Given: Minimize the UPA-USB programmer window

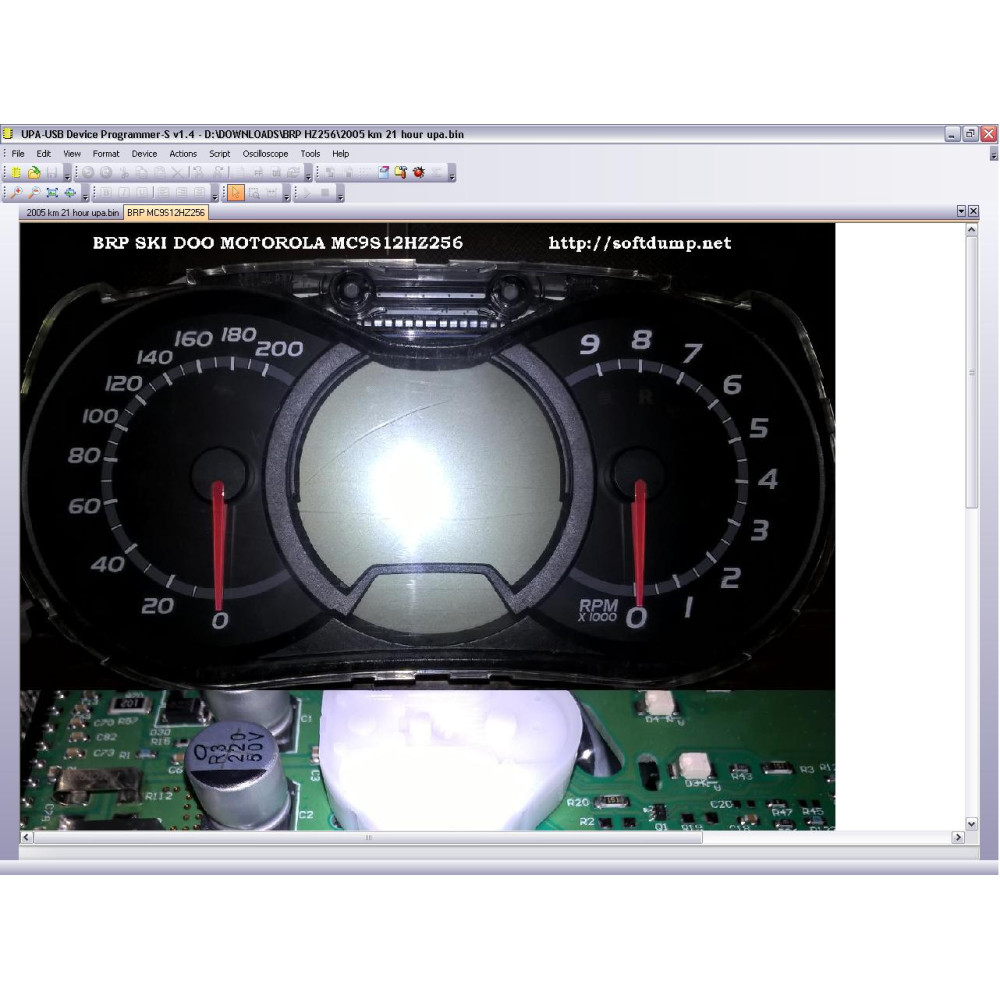Looking at the screenshot, I should 952,134.
